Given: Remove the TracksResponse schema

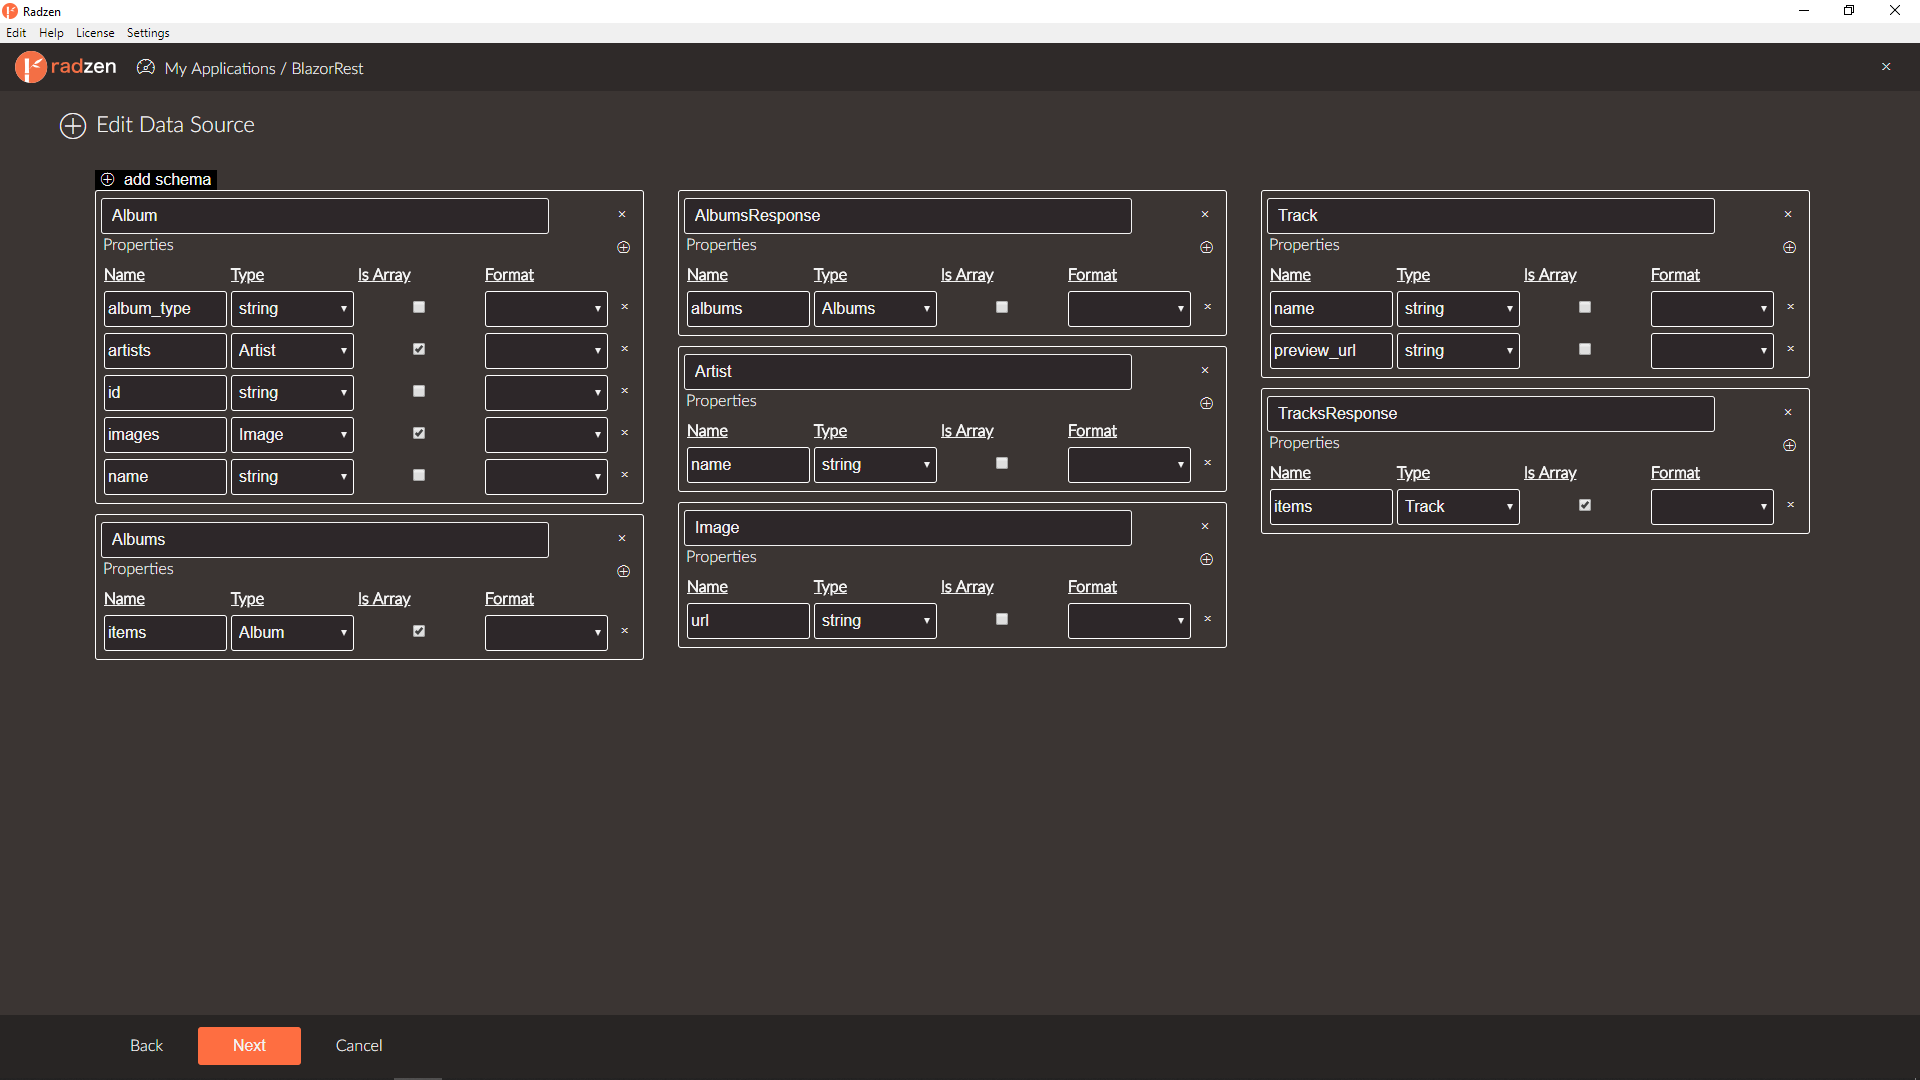Looking at the screenshot, I should 1788,413.
